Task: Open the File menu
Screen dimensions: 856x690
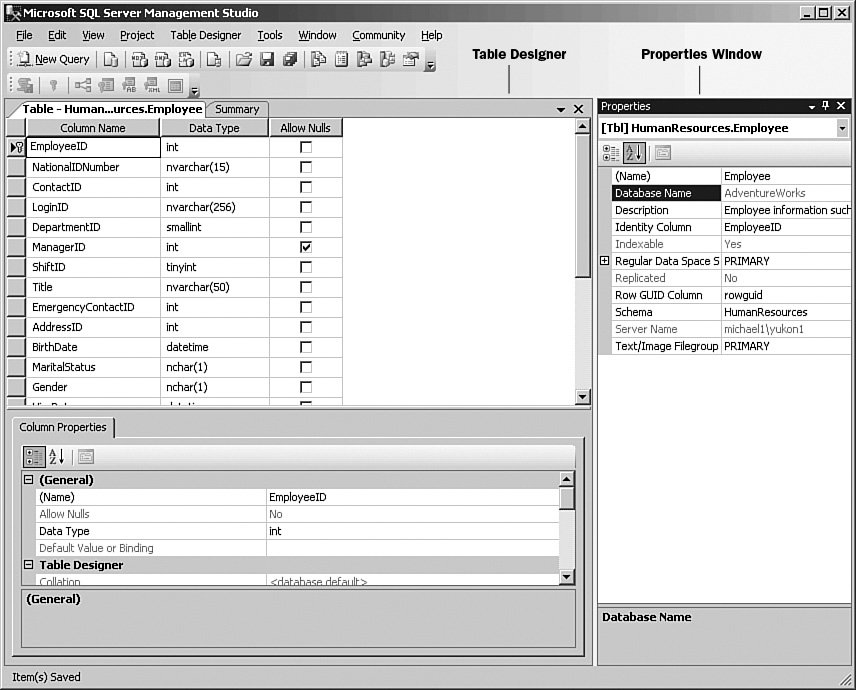Action: coord(24,35)
